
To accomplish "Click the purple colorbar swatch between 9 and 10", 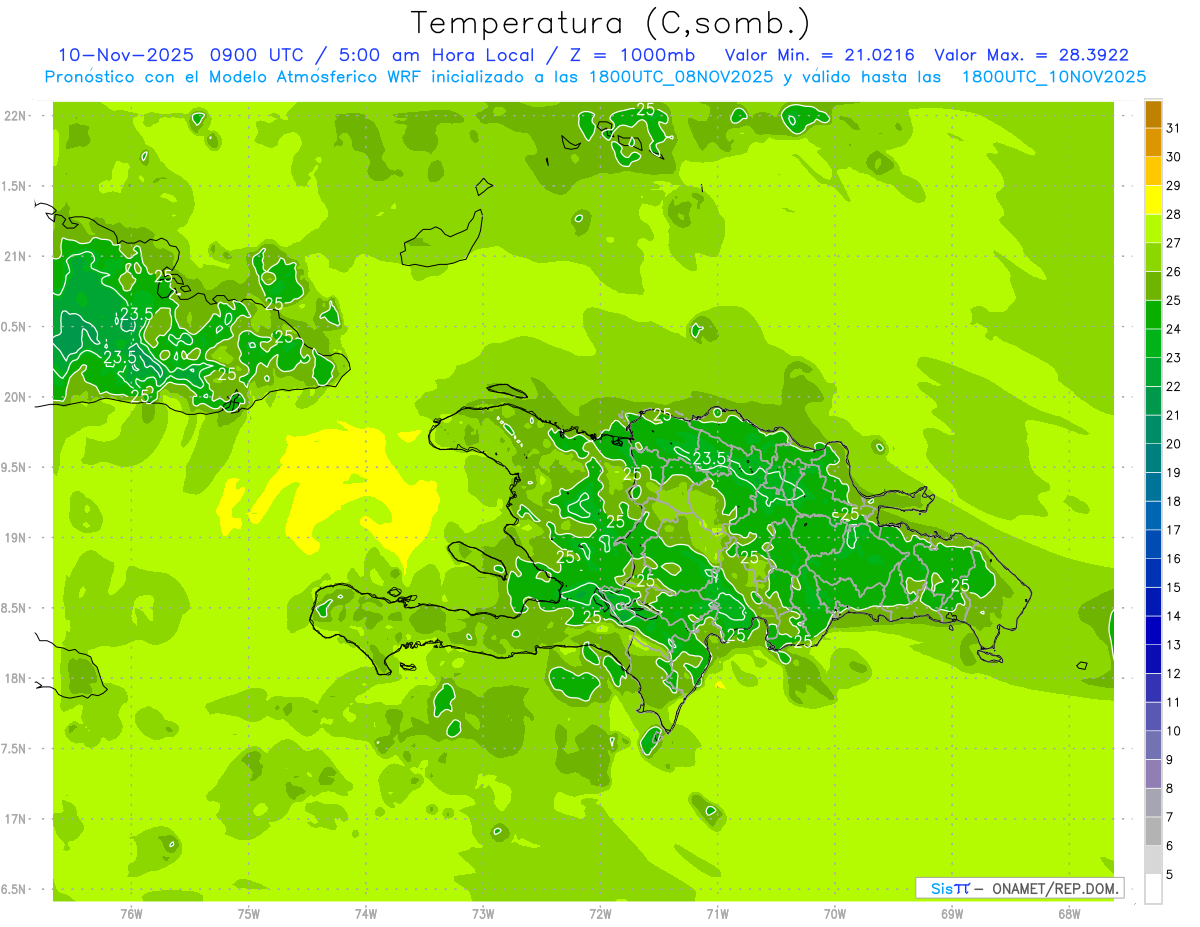I will (1153, 745).
